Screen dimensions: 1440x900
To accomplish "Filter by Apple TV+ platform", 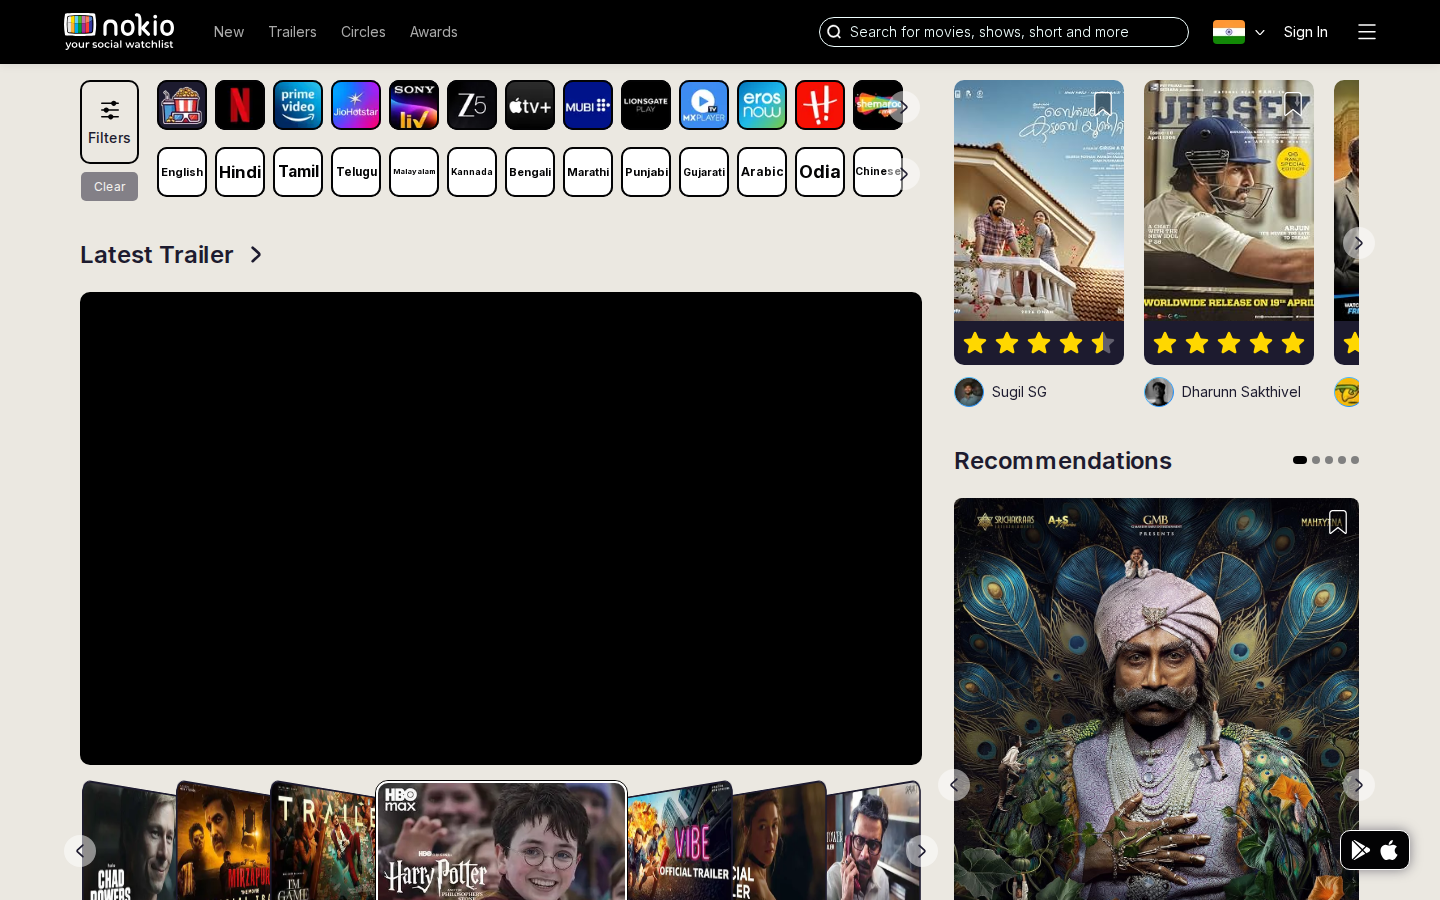I will [530, 105].
